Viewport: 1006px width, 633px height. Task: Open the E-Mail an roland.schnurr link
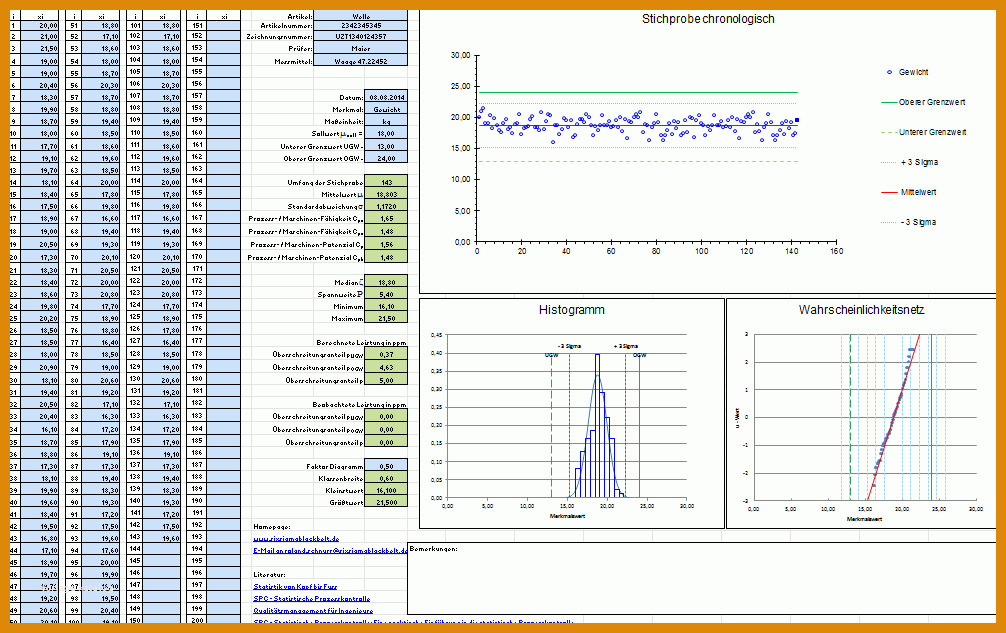[330, 551]
